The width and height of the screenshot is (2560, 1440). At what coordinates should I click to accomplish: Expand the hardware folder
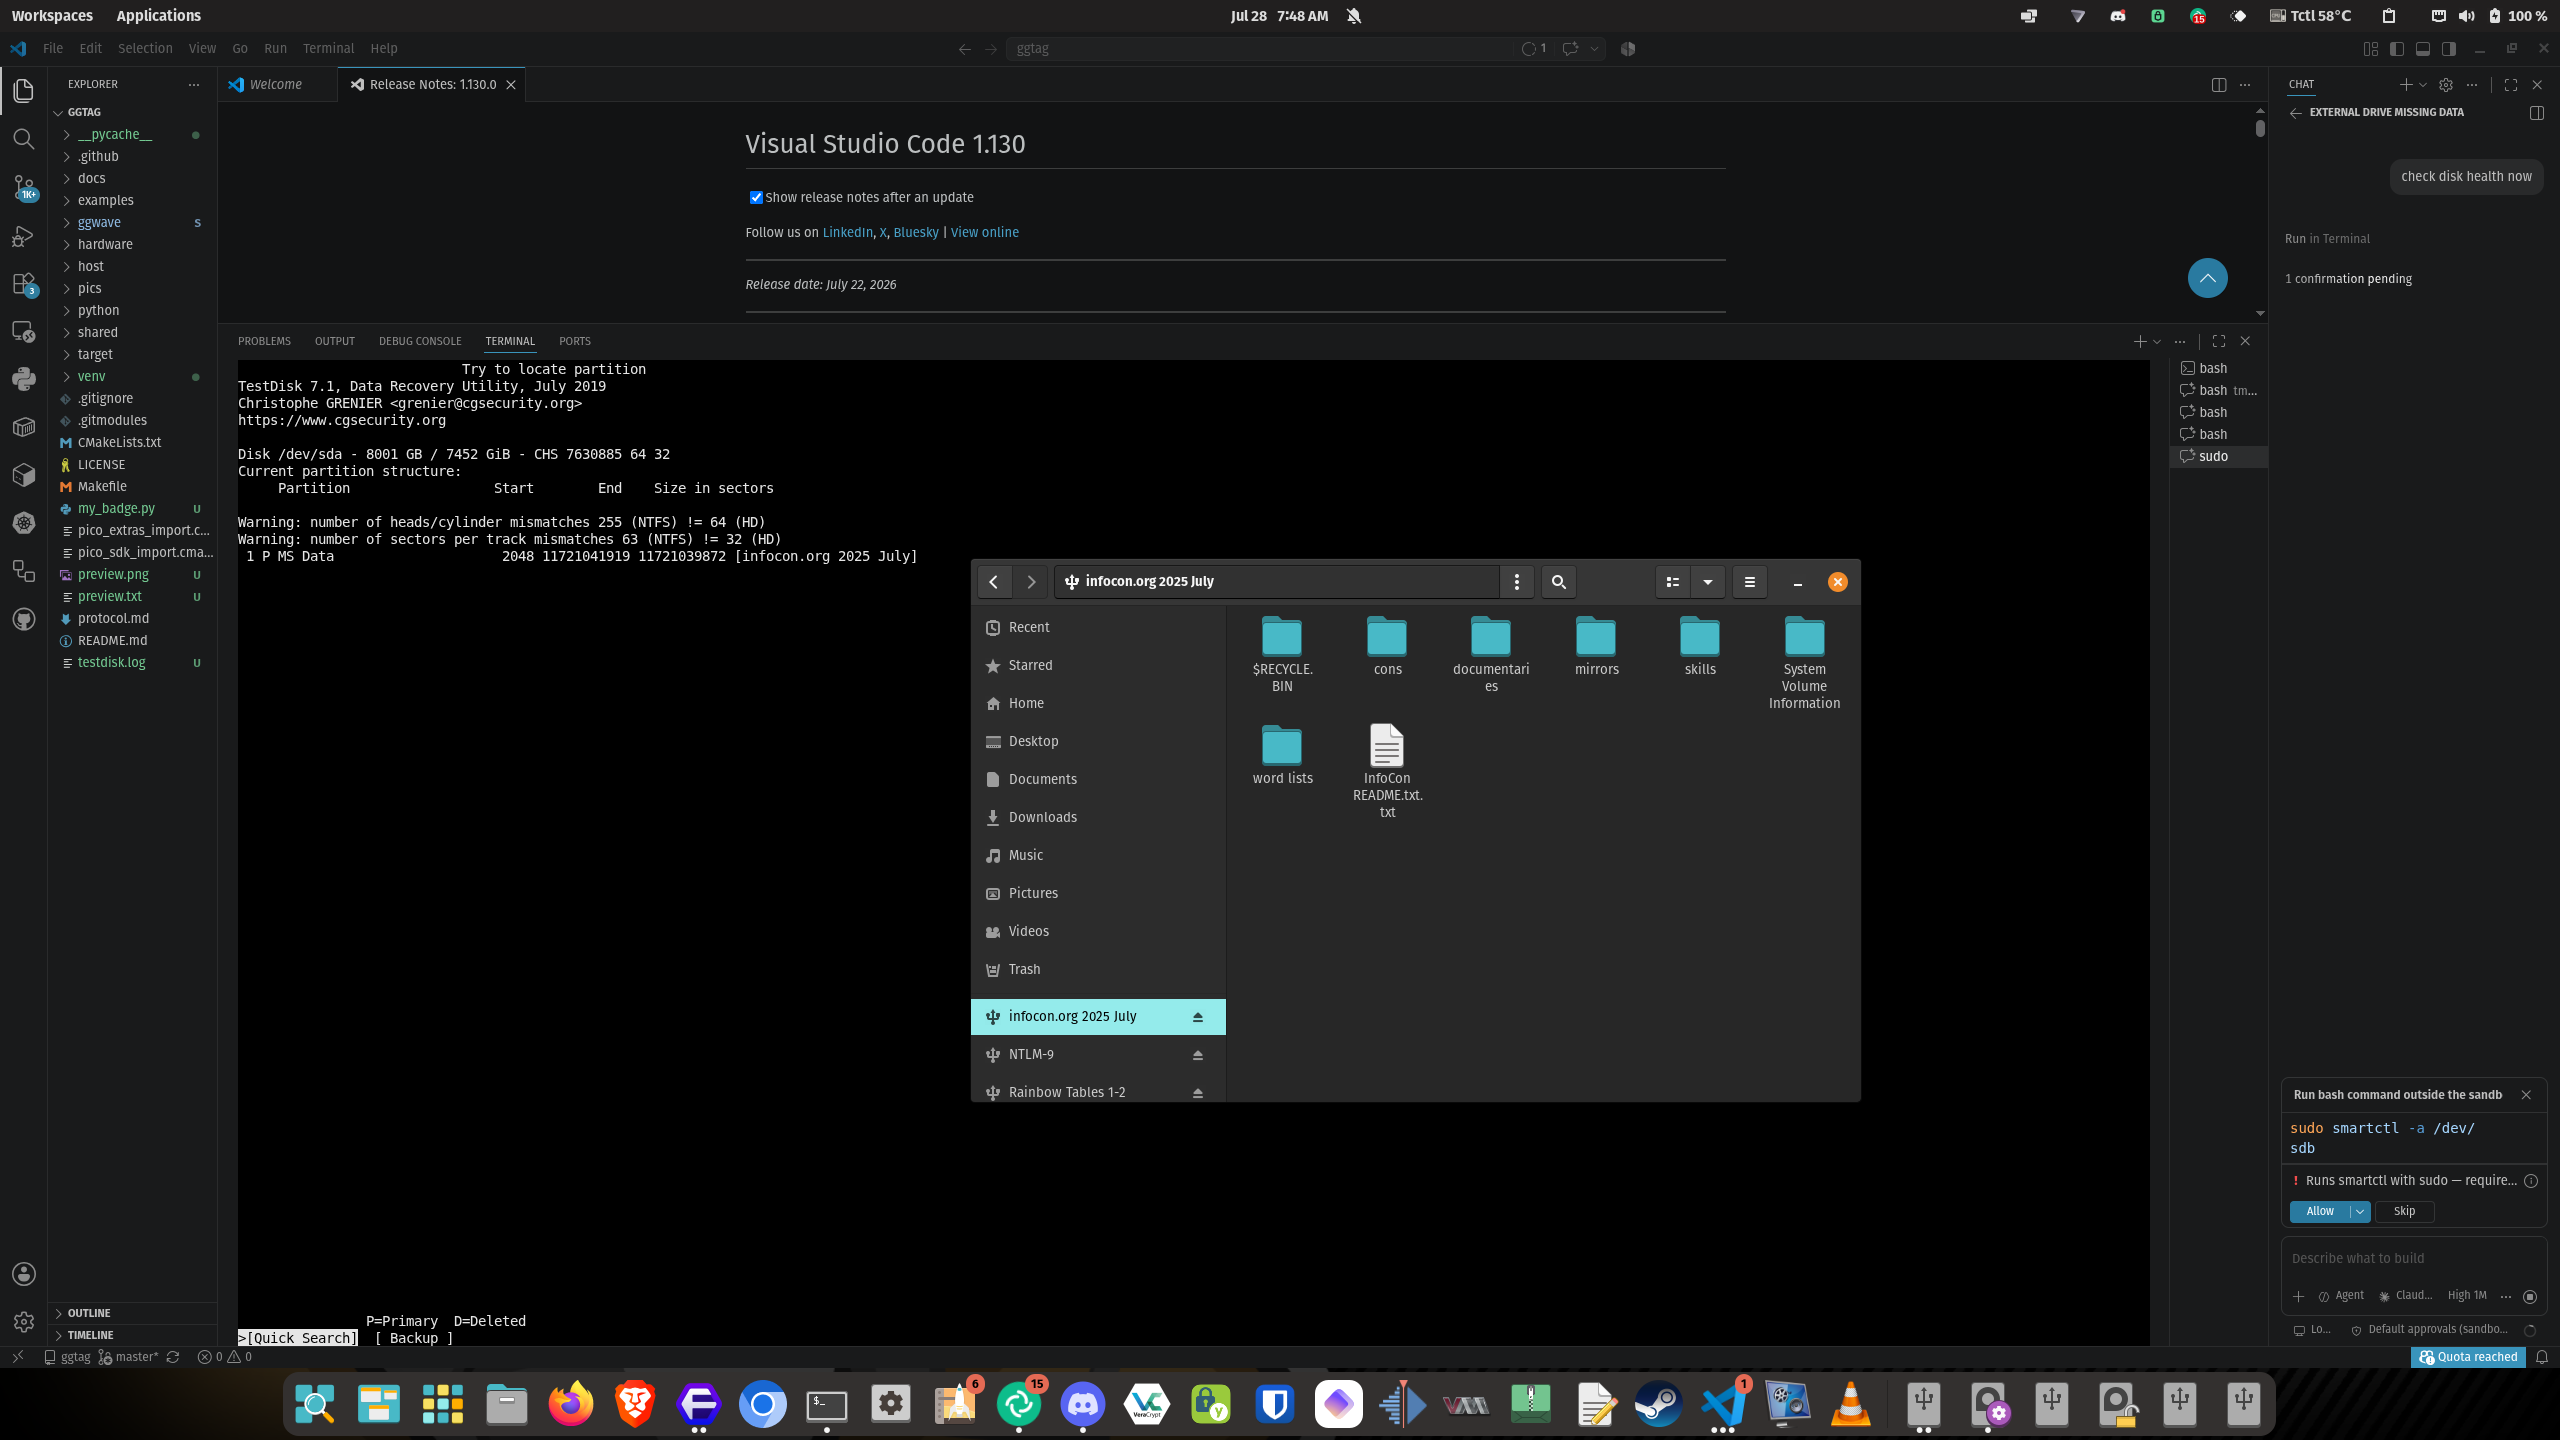(105, 245)
